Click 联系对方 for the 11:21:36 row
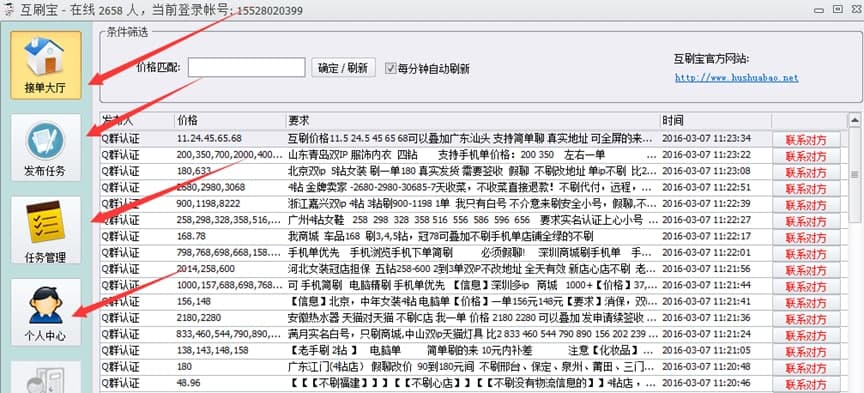864x393 pixels. point(806,319)
